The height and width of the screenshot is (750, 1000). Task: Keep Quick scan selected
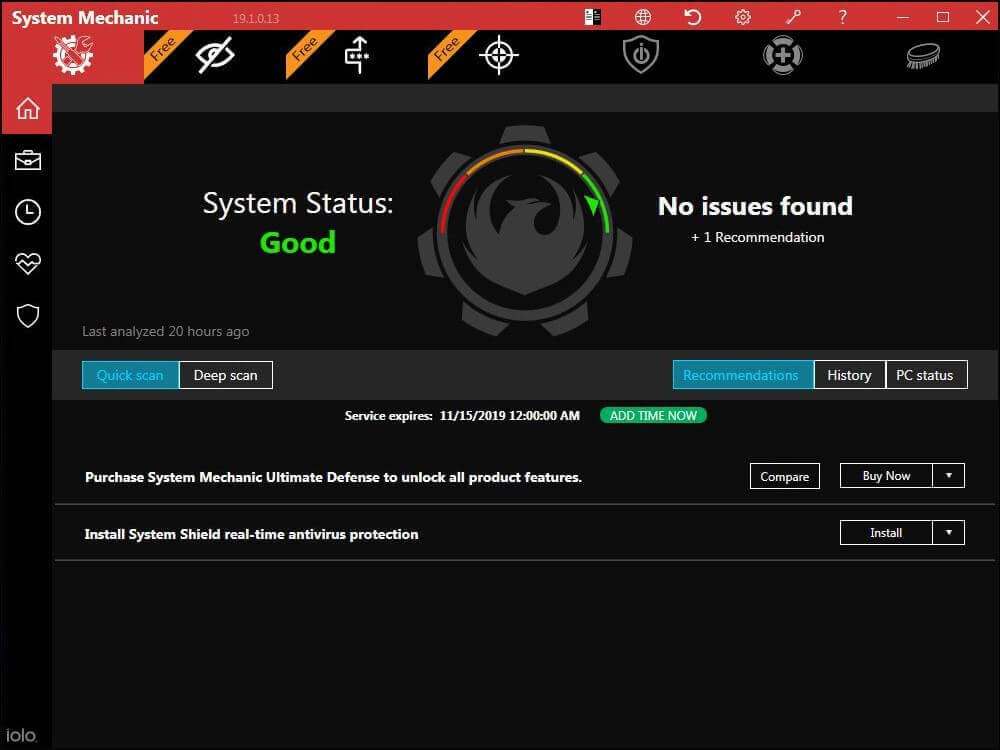(x=130, y=375)
